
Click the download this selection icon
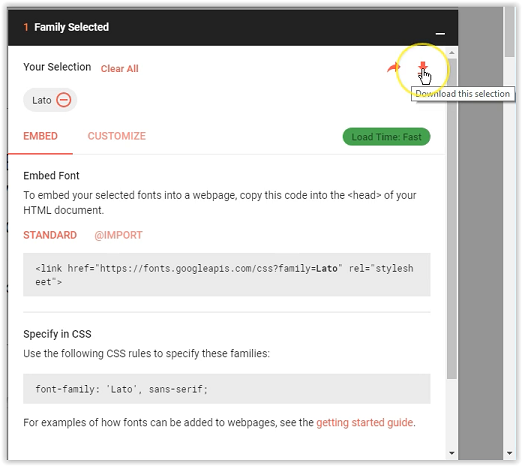tap(423, 67)
